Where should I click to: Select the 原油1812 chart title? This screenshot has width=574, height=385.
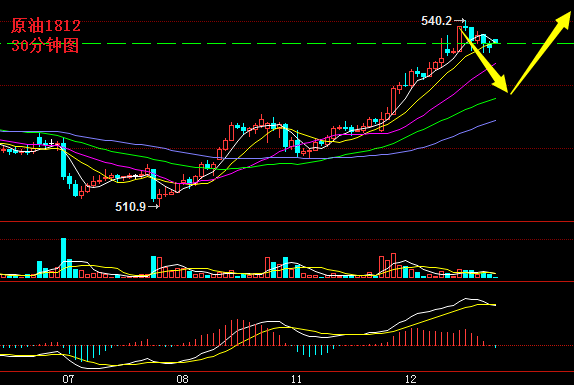tap(46, 26)
